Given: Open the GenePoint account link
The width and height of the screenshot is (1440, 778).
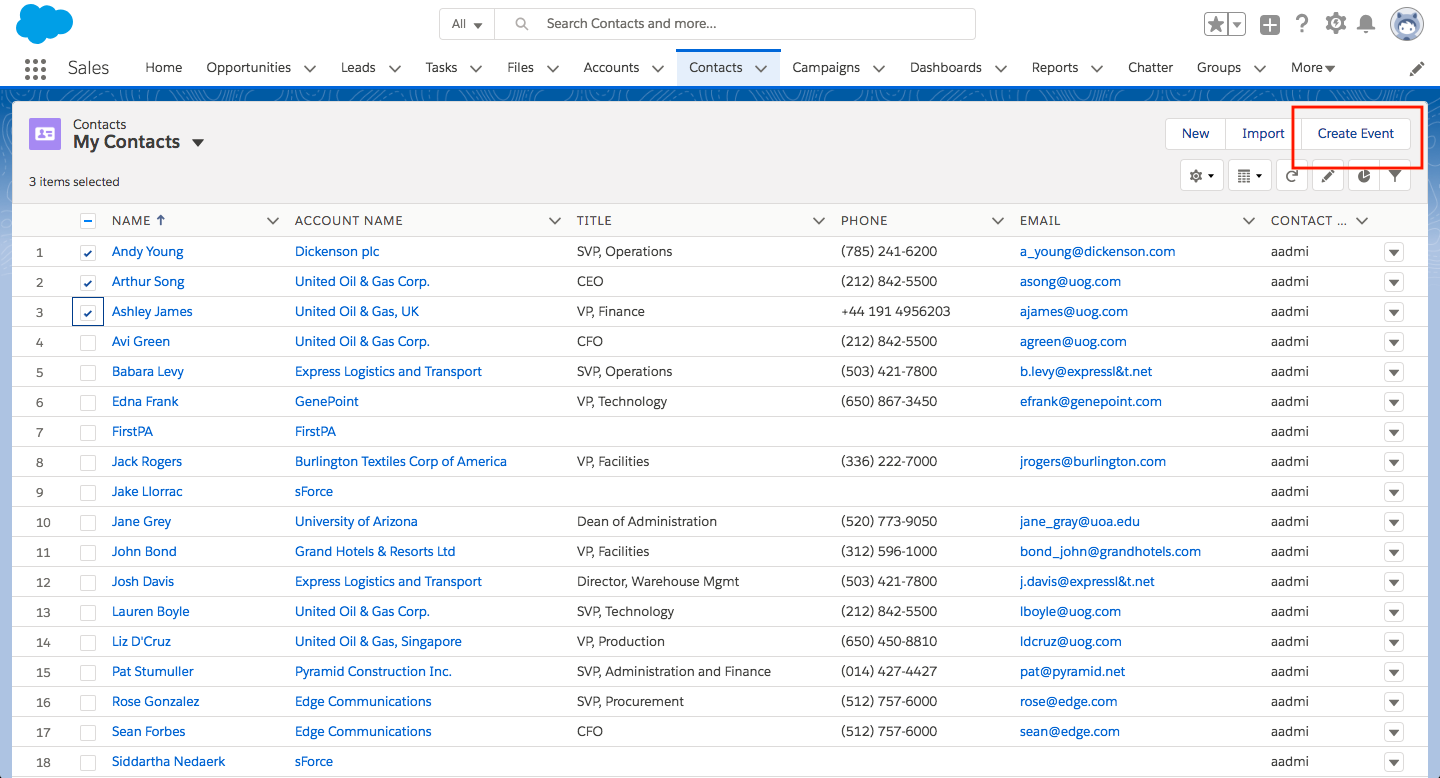Looking at the screenshot, I should coord(327,402).
